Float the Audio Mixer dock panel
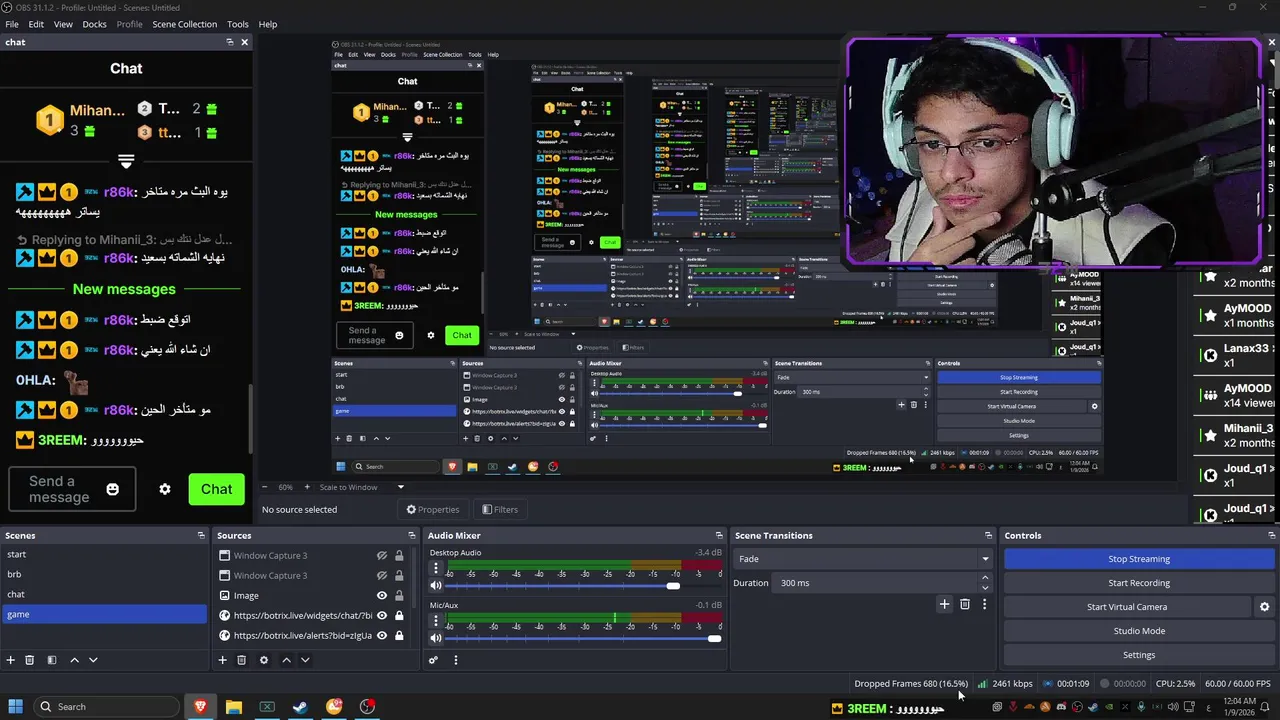Image resolution: width=1280 pixels, height=720 pixels. tap(718, 536)
